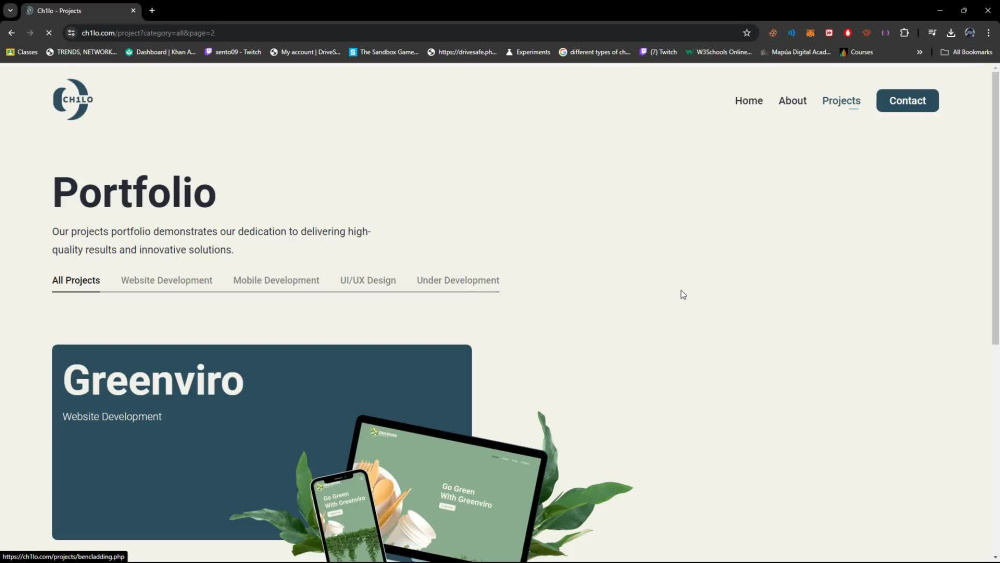The height and width of the screenshot is (563, 1000).
Task: Open the Mapúa Digital Acad bookmark
Action: click(795, 52)
